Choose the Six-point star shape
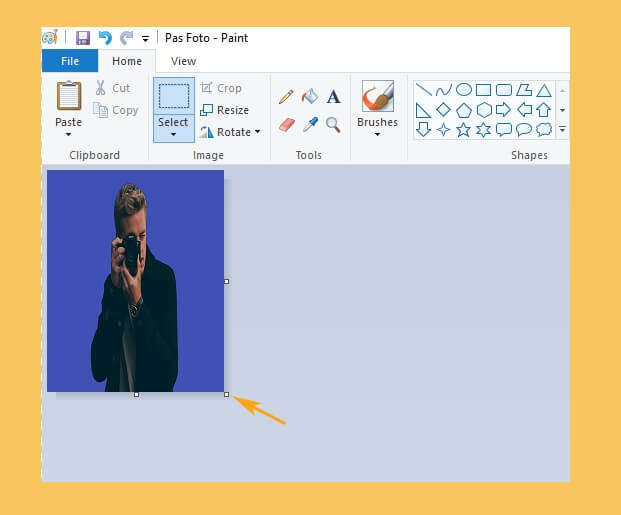Screen dimensions: 621x515 click(x=484, y=130)
